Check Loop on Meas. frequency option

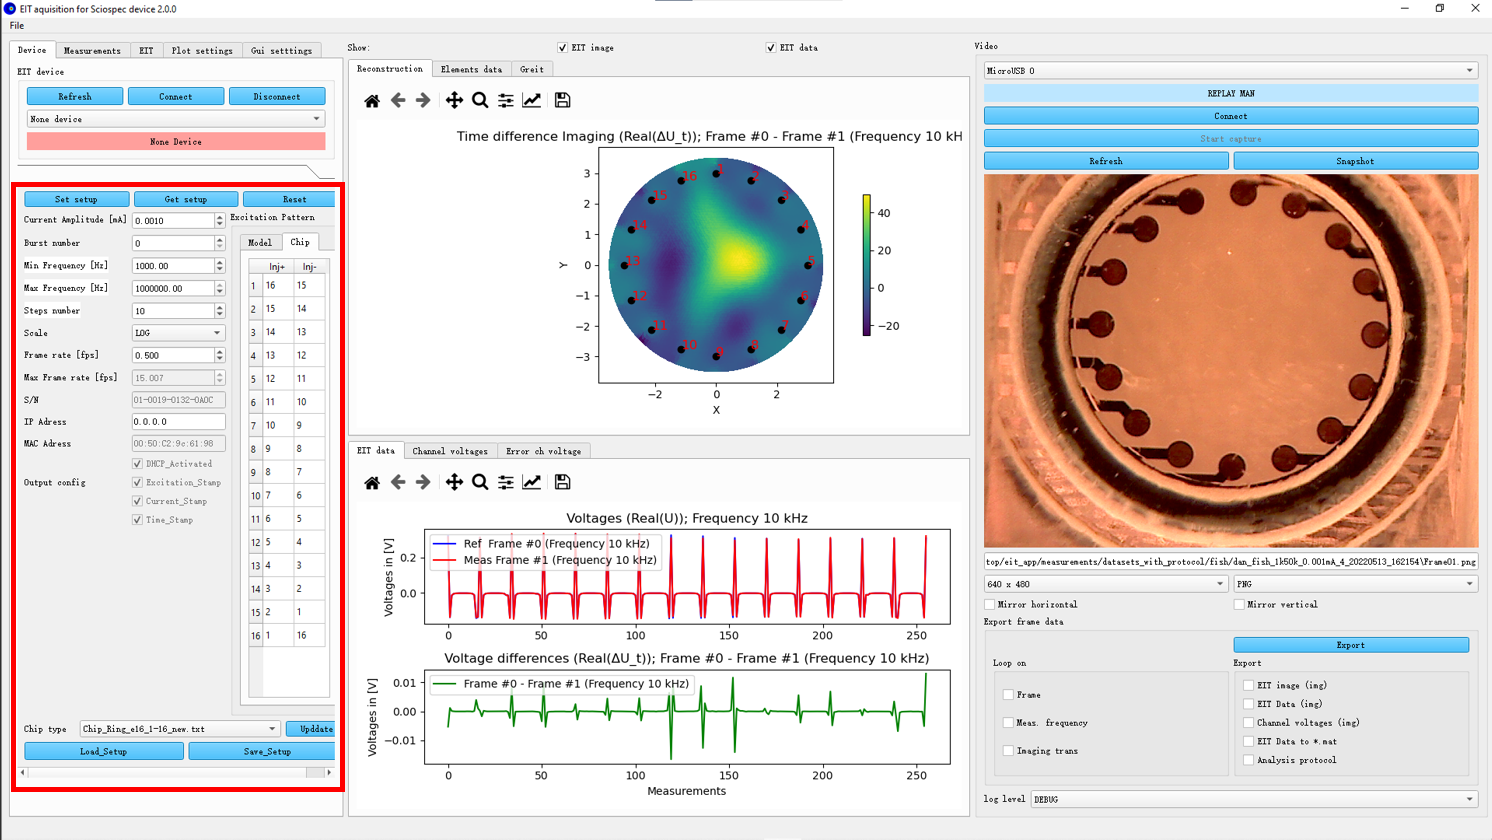pos(1008,722)
